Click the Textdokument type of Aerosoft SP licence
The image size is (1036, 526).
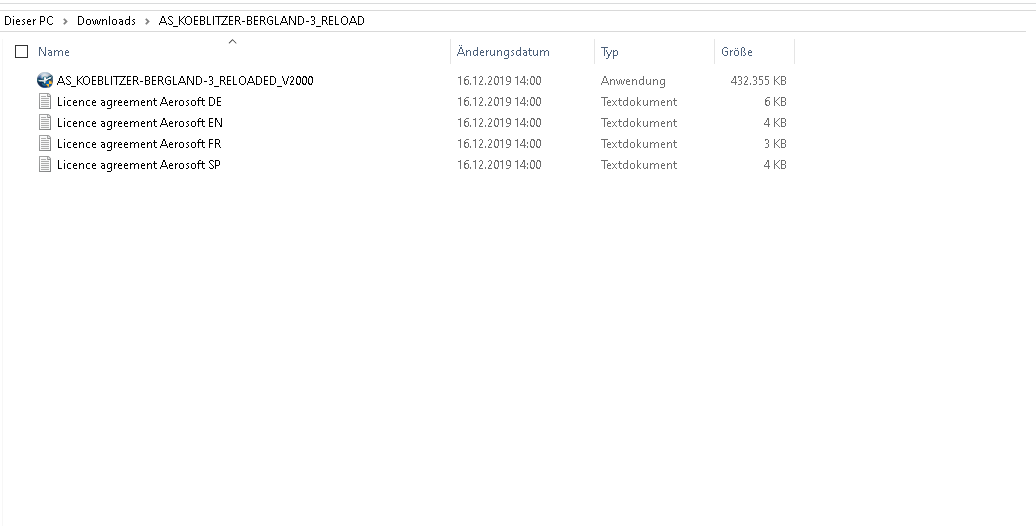639,165
